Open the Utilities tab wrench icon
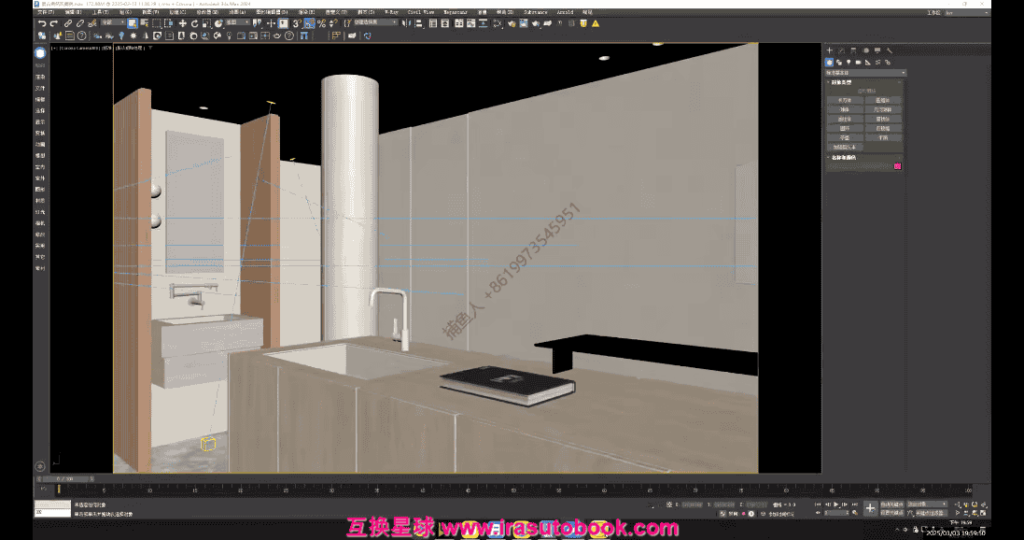The image size is (1024, 540). click(x=889, y=50)
